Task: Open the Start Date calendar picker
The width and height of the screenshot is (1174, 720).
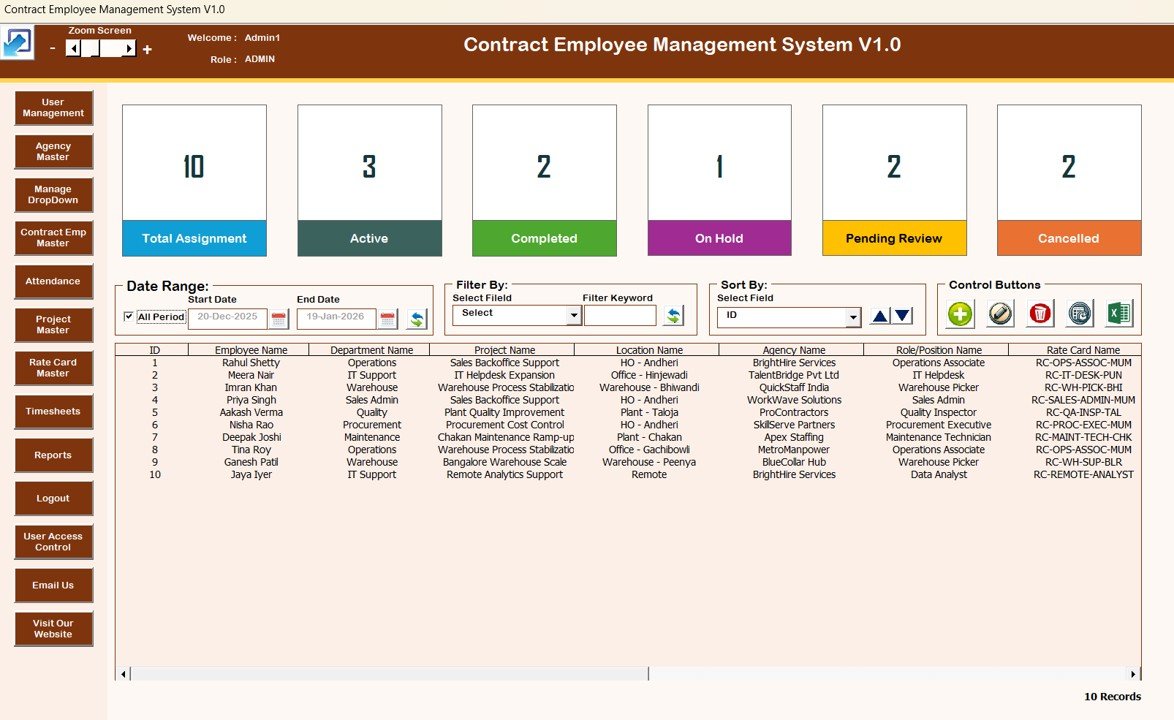Action: (279, 319)
